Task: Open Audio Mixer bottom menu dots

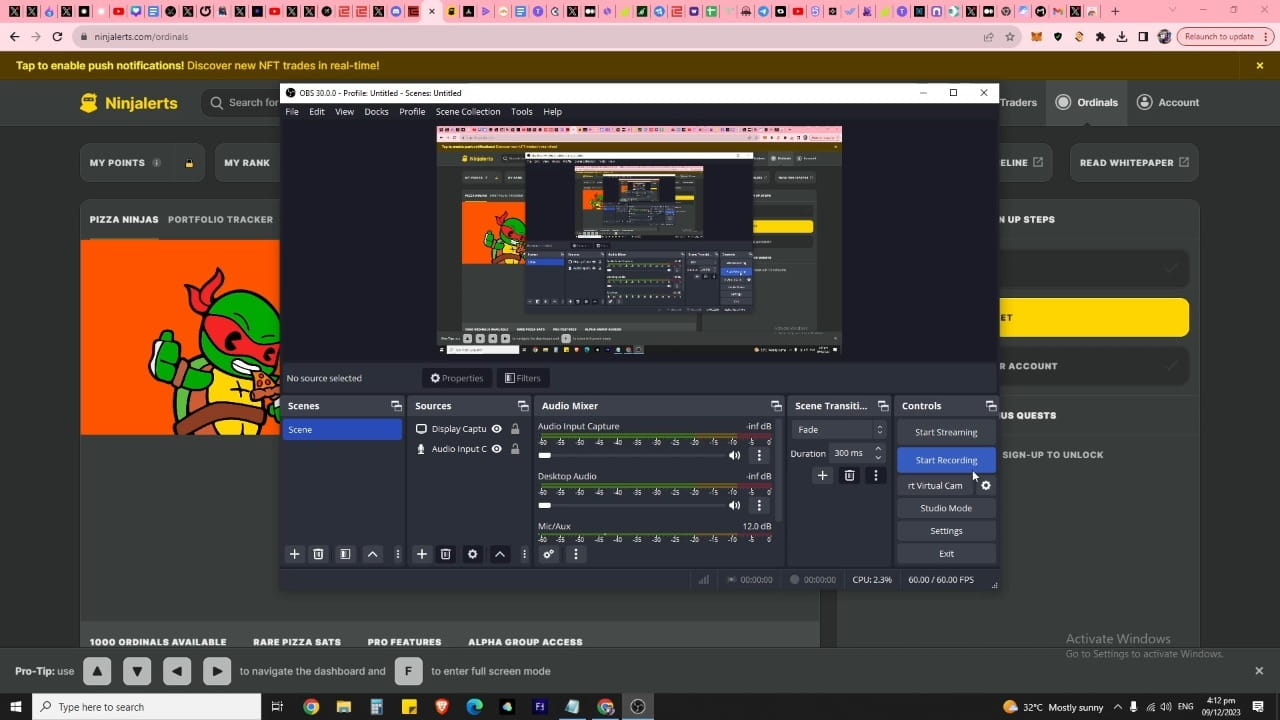Action: [575, 554]
